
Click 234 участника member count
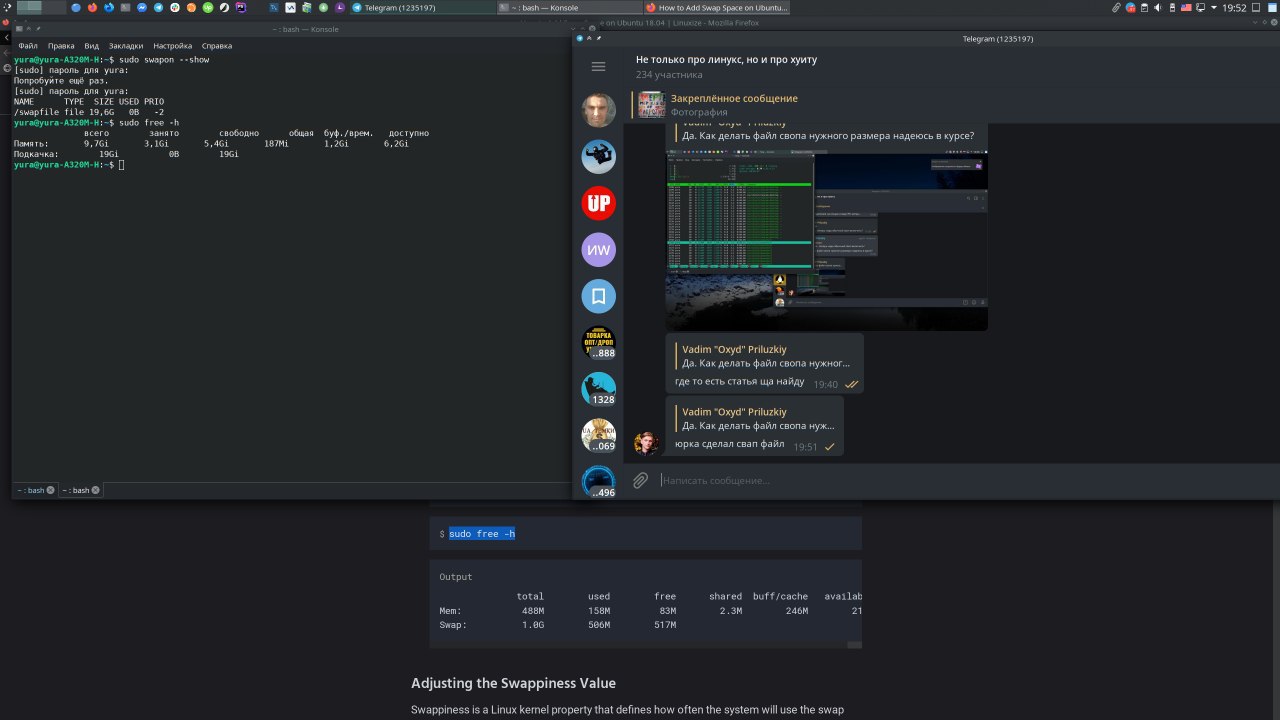669,75
